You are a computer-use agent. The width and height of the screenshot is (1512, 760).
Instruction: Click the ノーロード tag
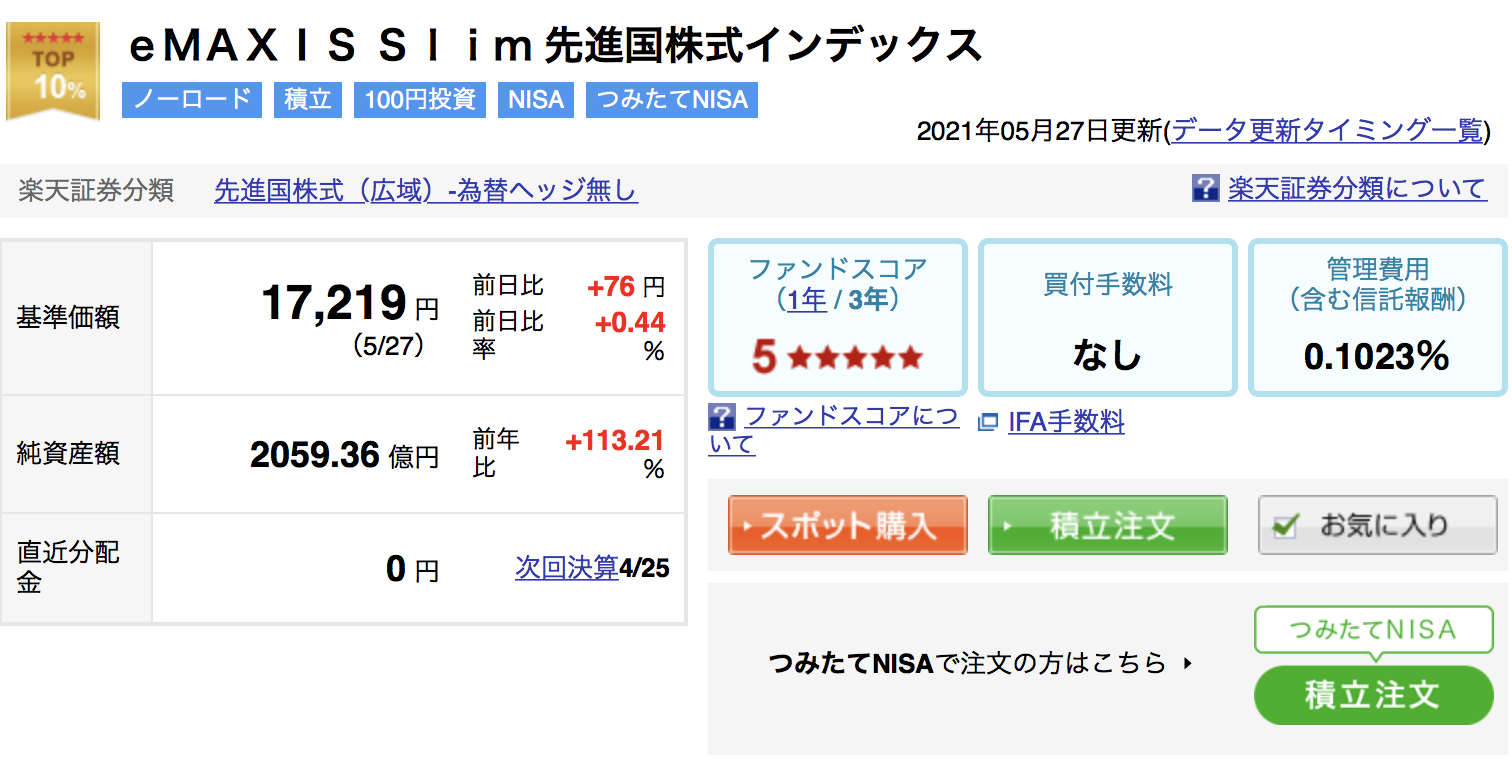(192, 100)
